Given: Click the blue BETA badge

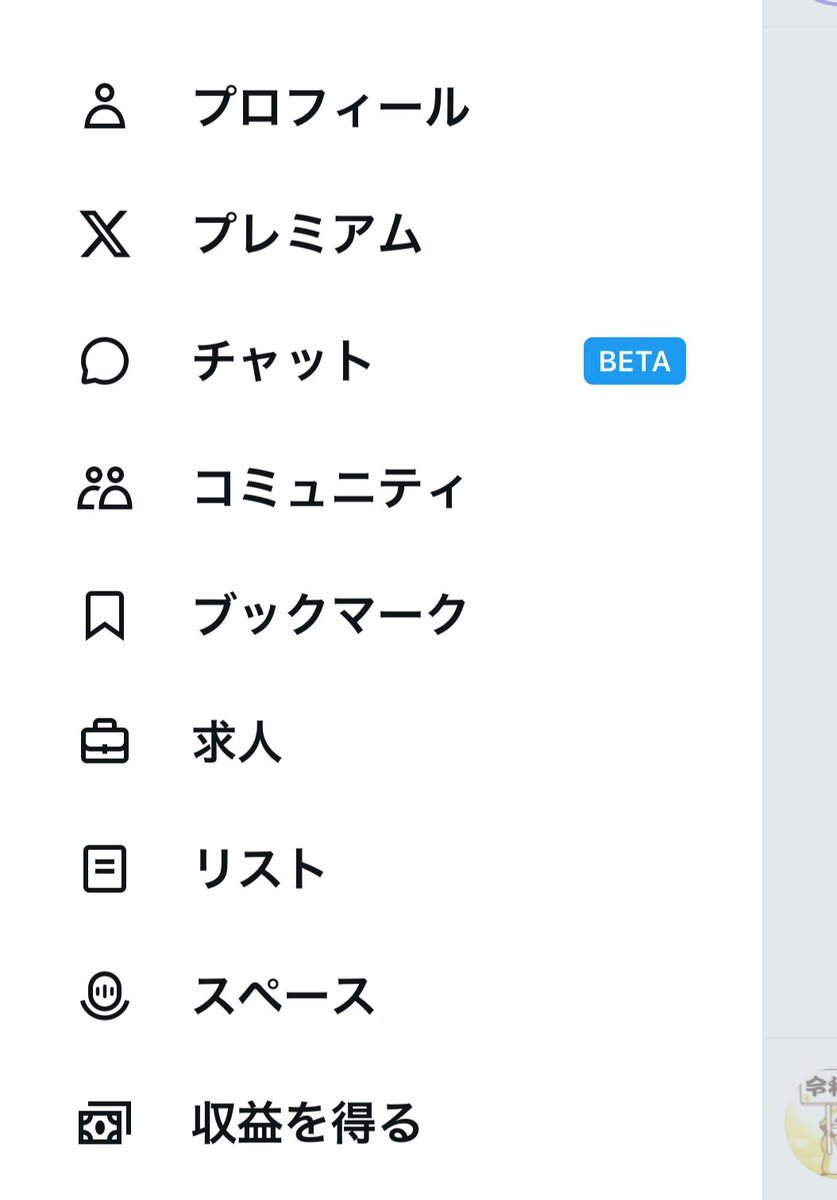Looking at the screenshot, I should pyautogui.click(x=635, y=361).
